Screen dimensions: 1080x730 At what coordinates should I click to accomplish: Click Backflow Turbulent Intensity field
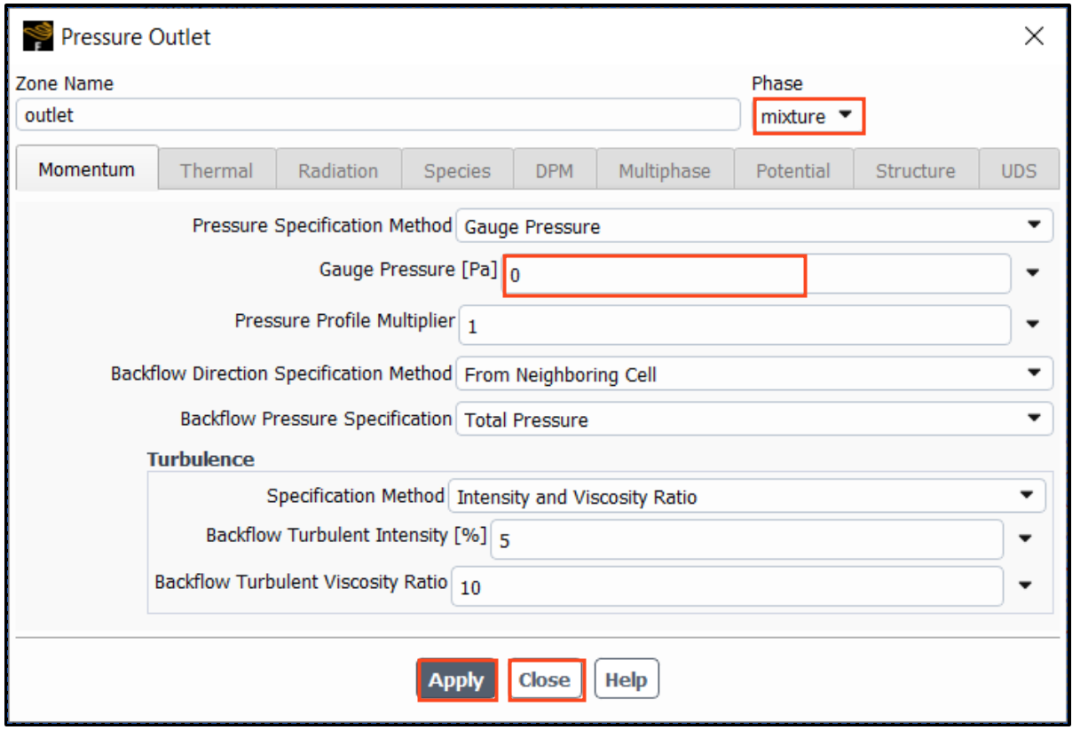point(746,540)
